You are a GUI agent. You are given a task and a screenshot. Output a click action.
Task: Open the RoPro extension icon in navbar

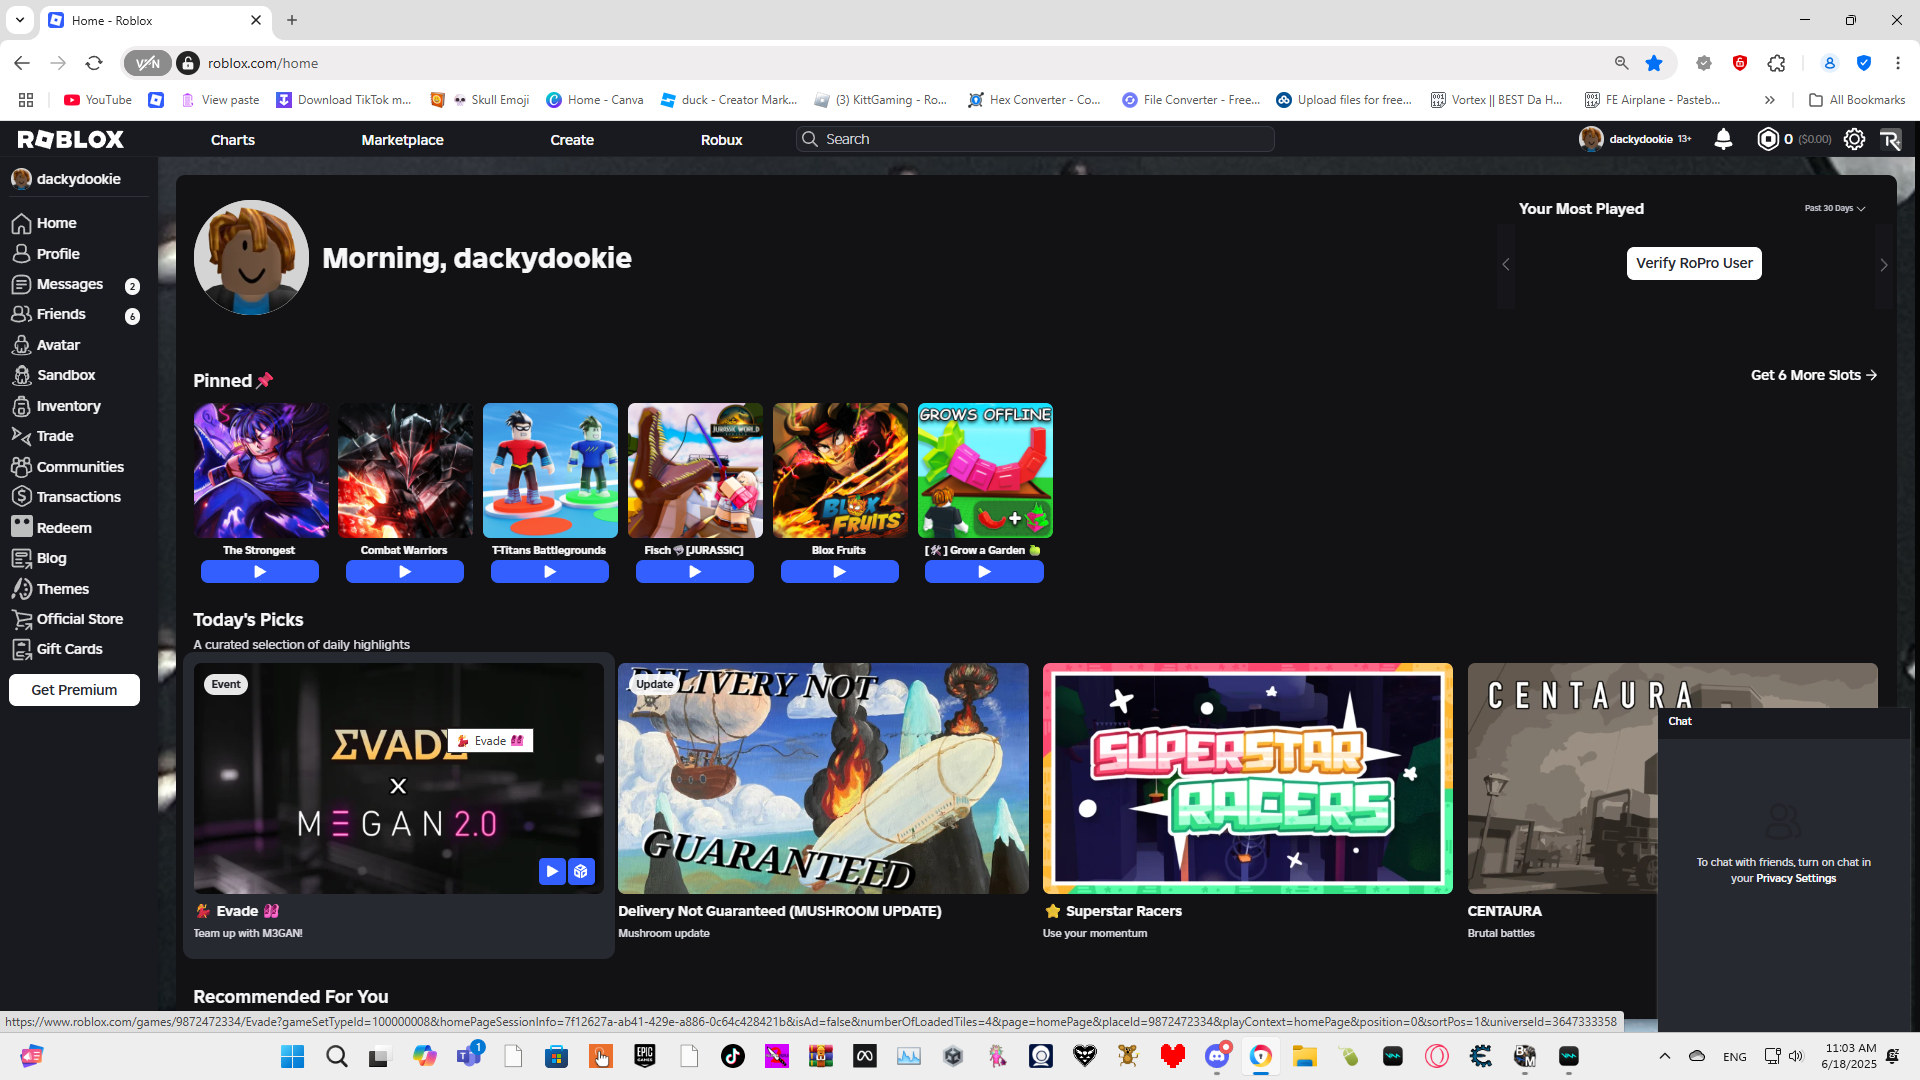1890,139
